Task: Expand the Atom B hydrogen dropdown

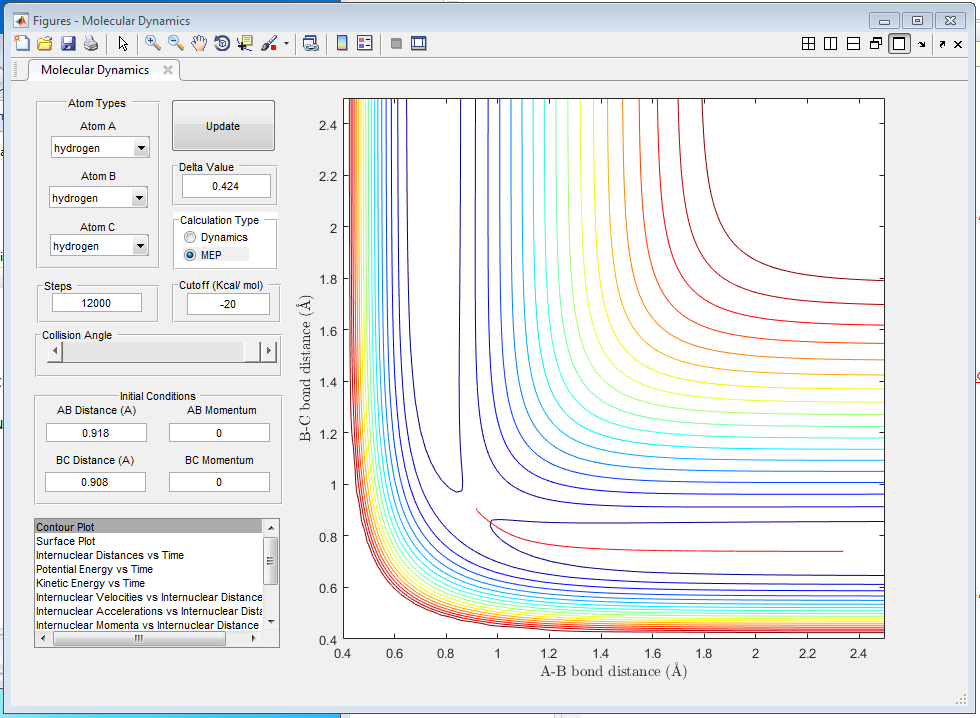Action: tap(138, 198)
